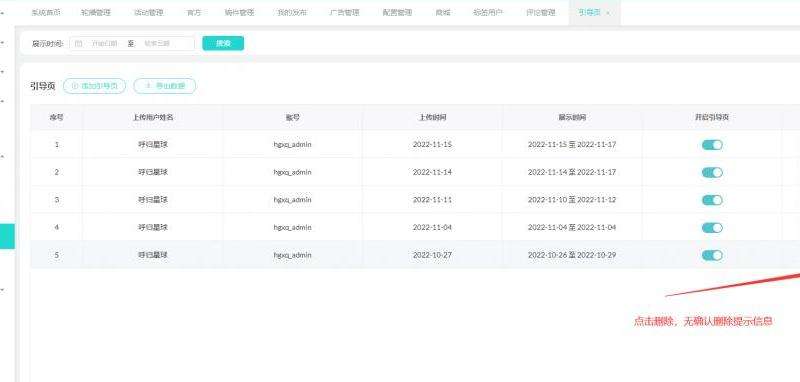Click the 上传用户姓名 column header

[153, 117]
